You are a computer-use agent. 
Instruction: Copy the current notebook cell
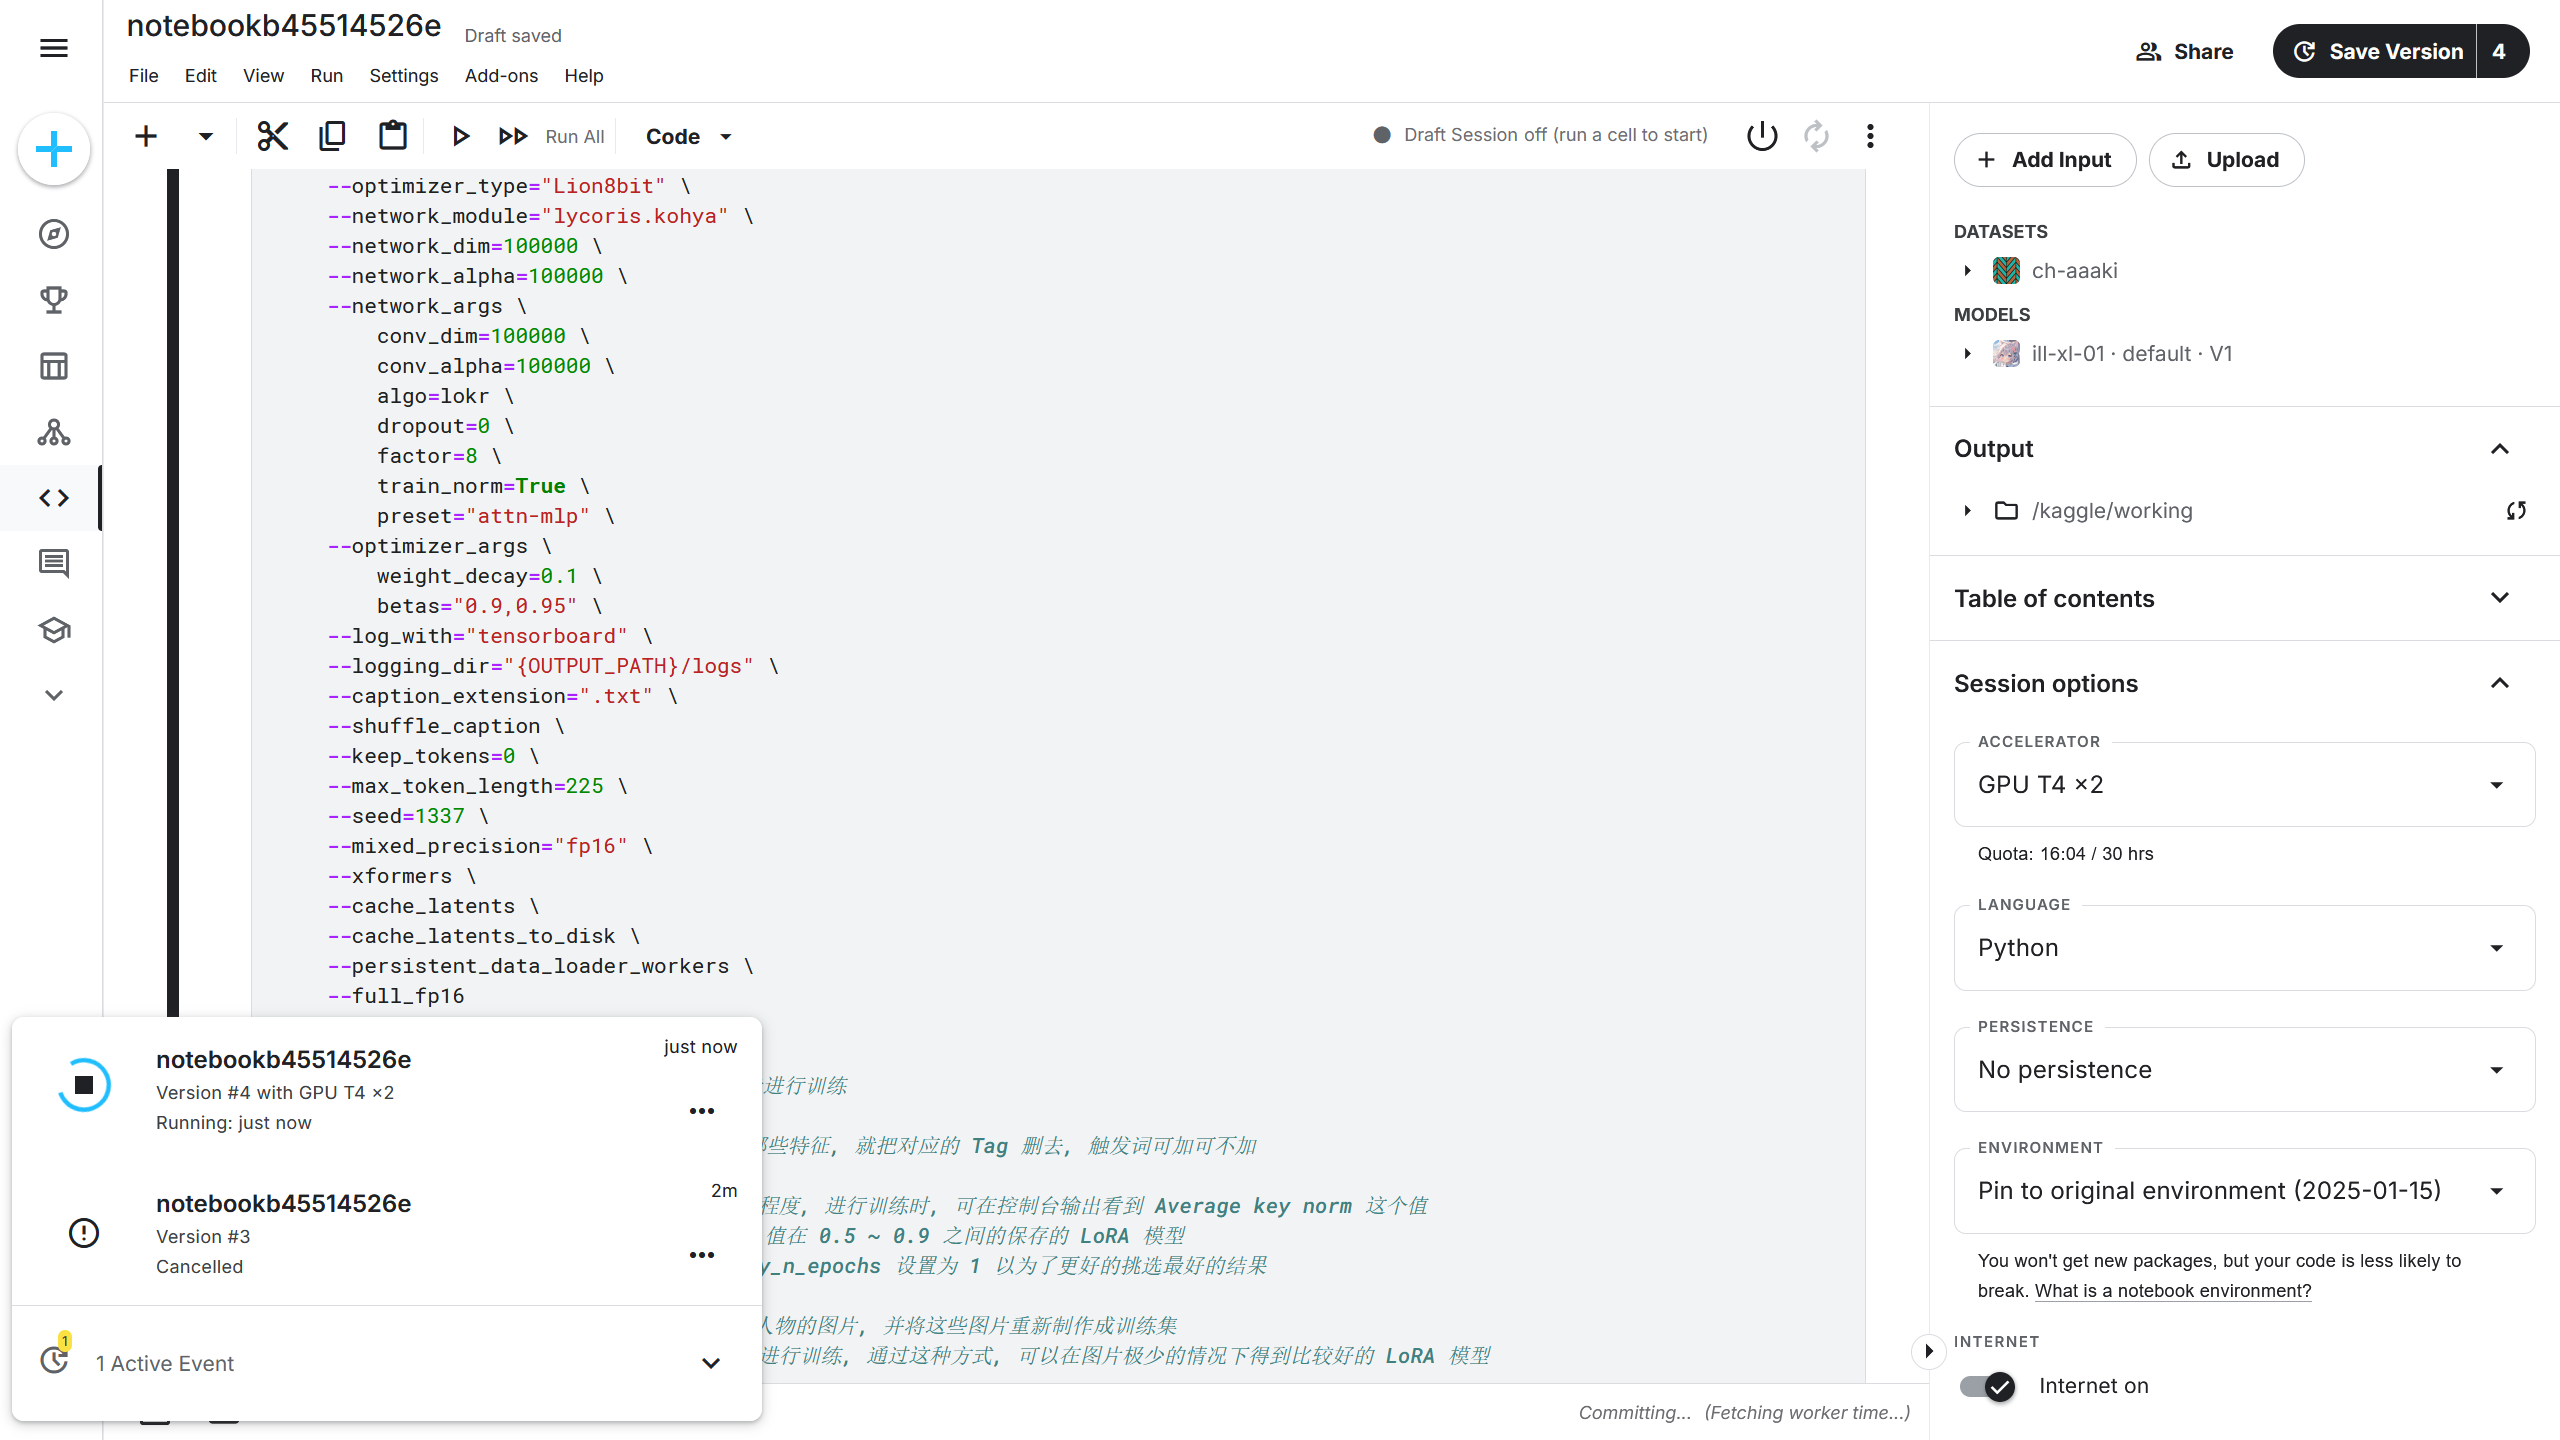(x=331, y=136)
